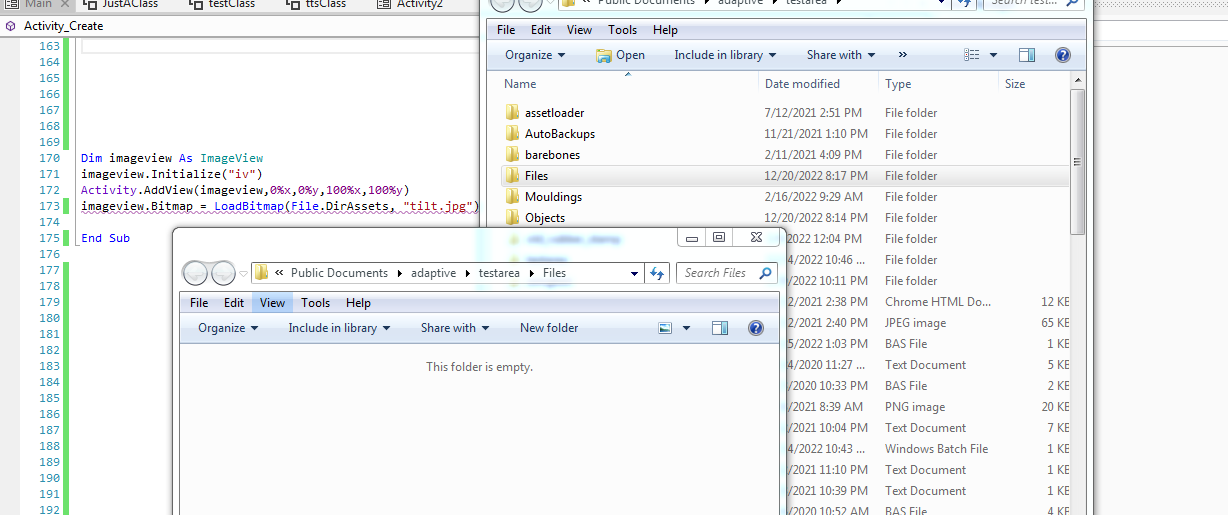Click the Mouldings folder icon
The width and height of the screenshot is (1228, 515).
tap(512, 197)
